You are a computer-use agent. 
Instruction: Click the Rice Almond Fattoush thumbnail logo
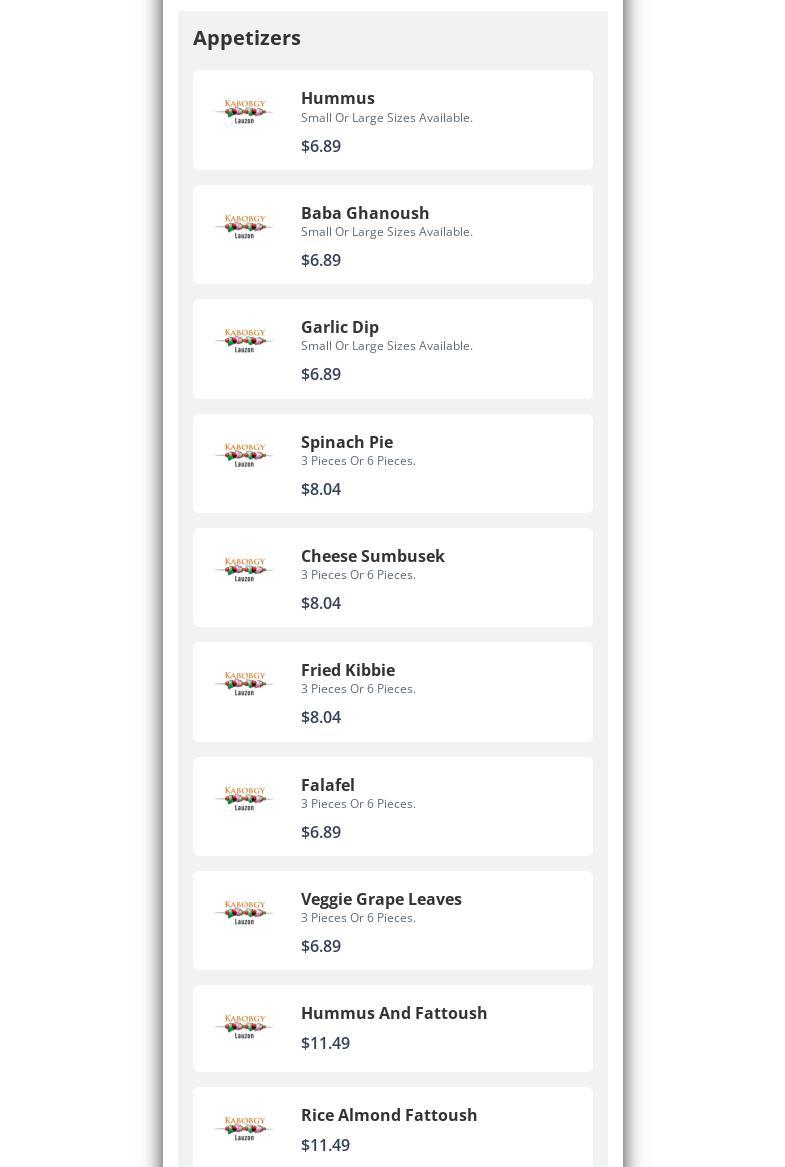coord(245,1128)
